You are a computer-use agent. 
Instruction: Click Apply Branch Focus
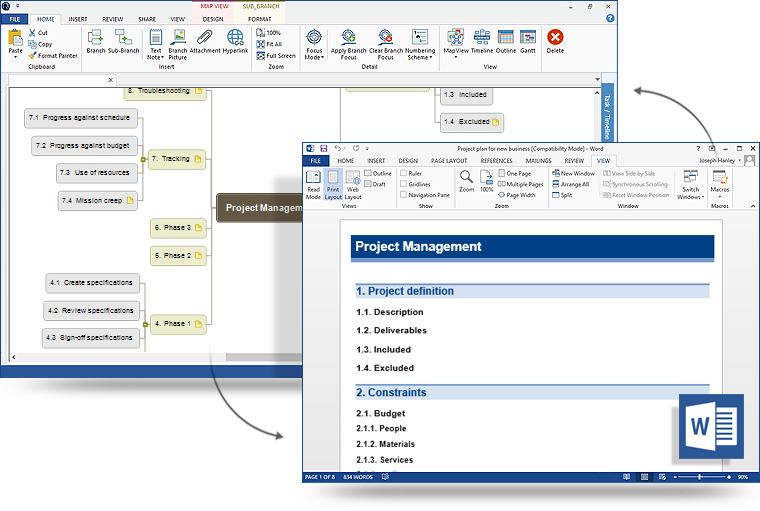348,44
